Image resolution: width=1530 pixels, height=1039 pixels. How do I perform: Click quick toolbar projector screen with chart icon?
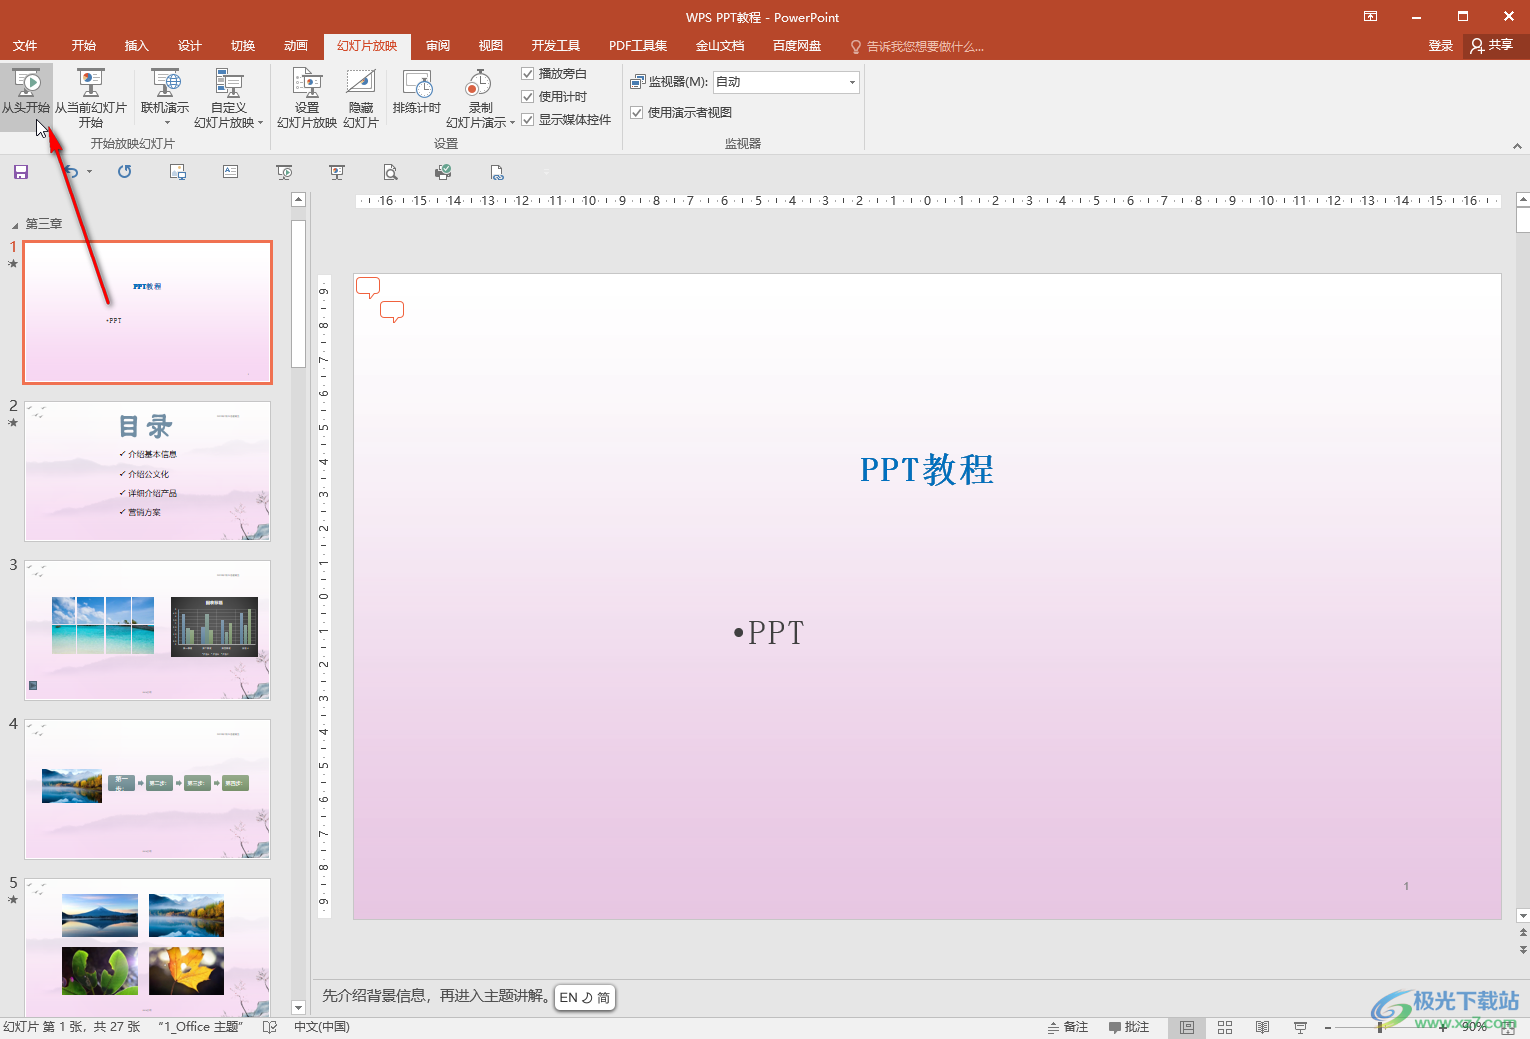click(337, 172)
